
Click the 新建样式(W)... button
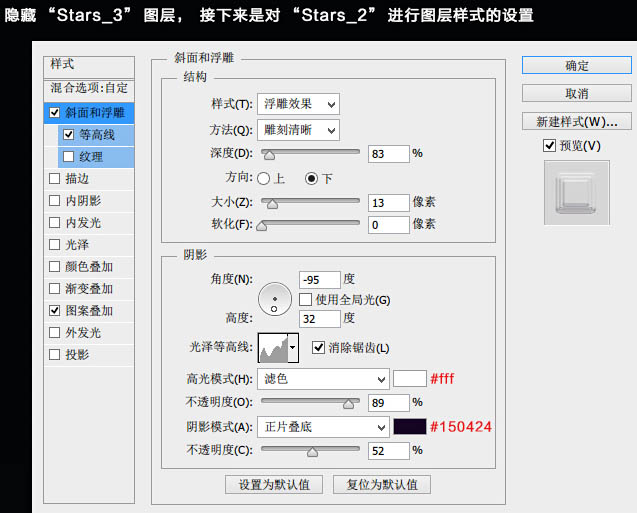pos(576,121)
